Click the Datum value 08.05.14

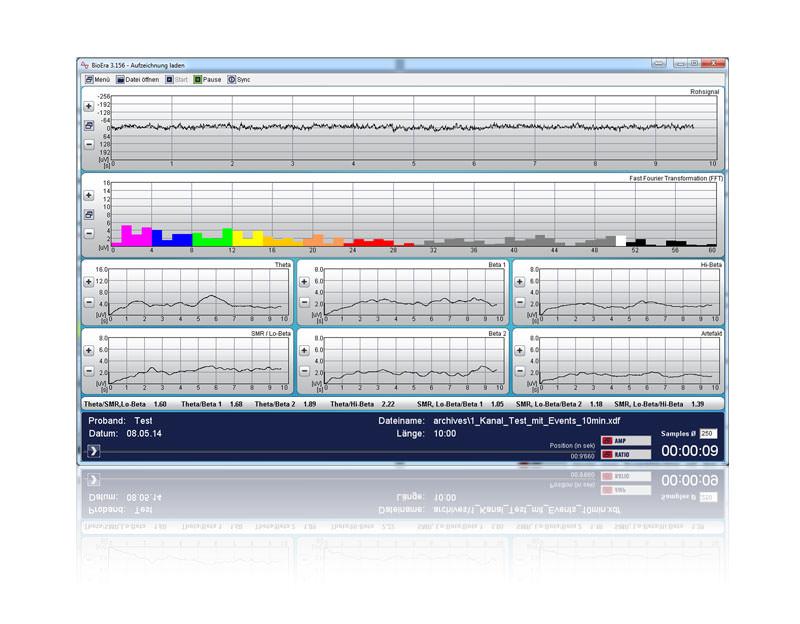point(144,434)
